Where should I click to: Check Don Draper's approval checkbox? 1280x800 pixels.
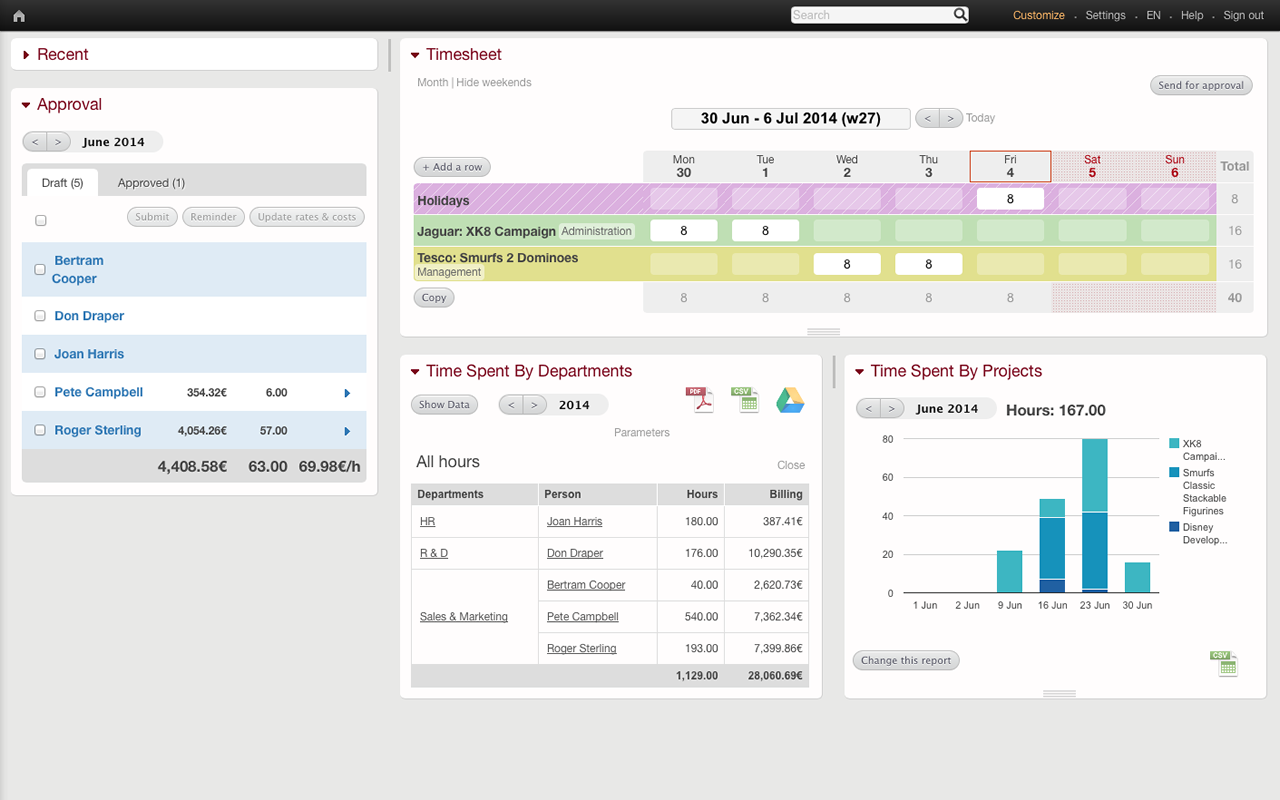(39, 315)
